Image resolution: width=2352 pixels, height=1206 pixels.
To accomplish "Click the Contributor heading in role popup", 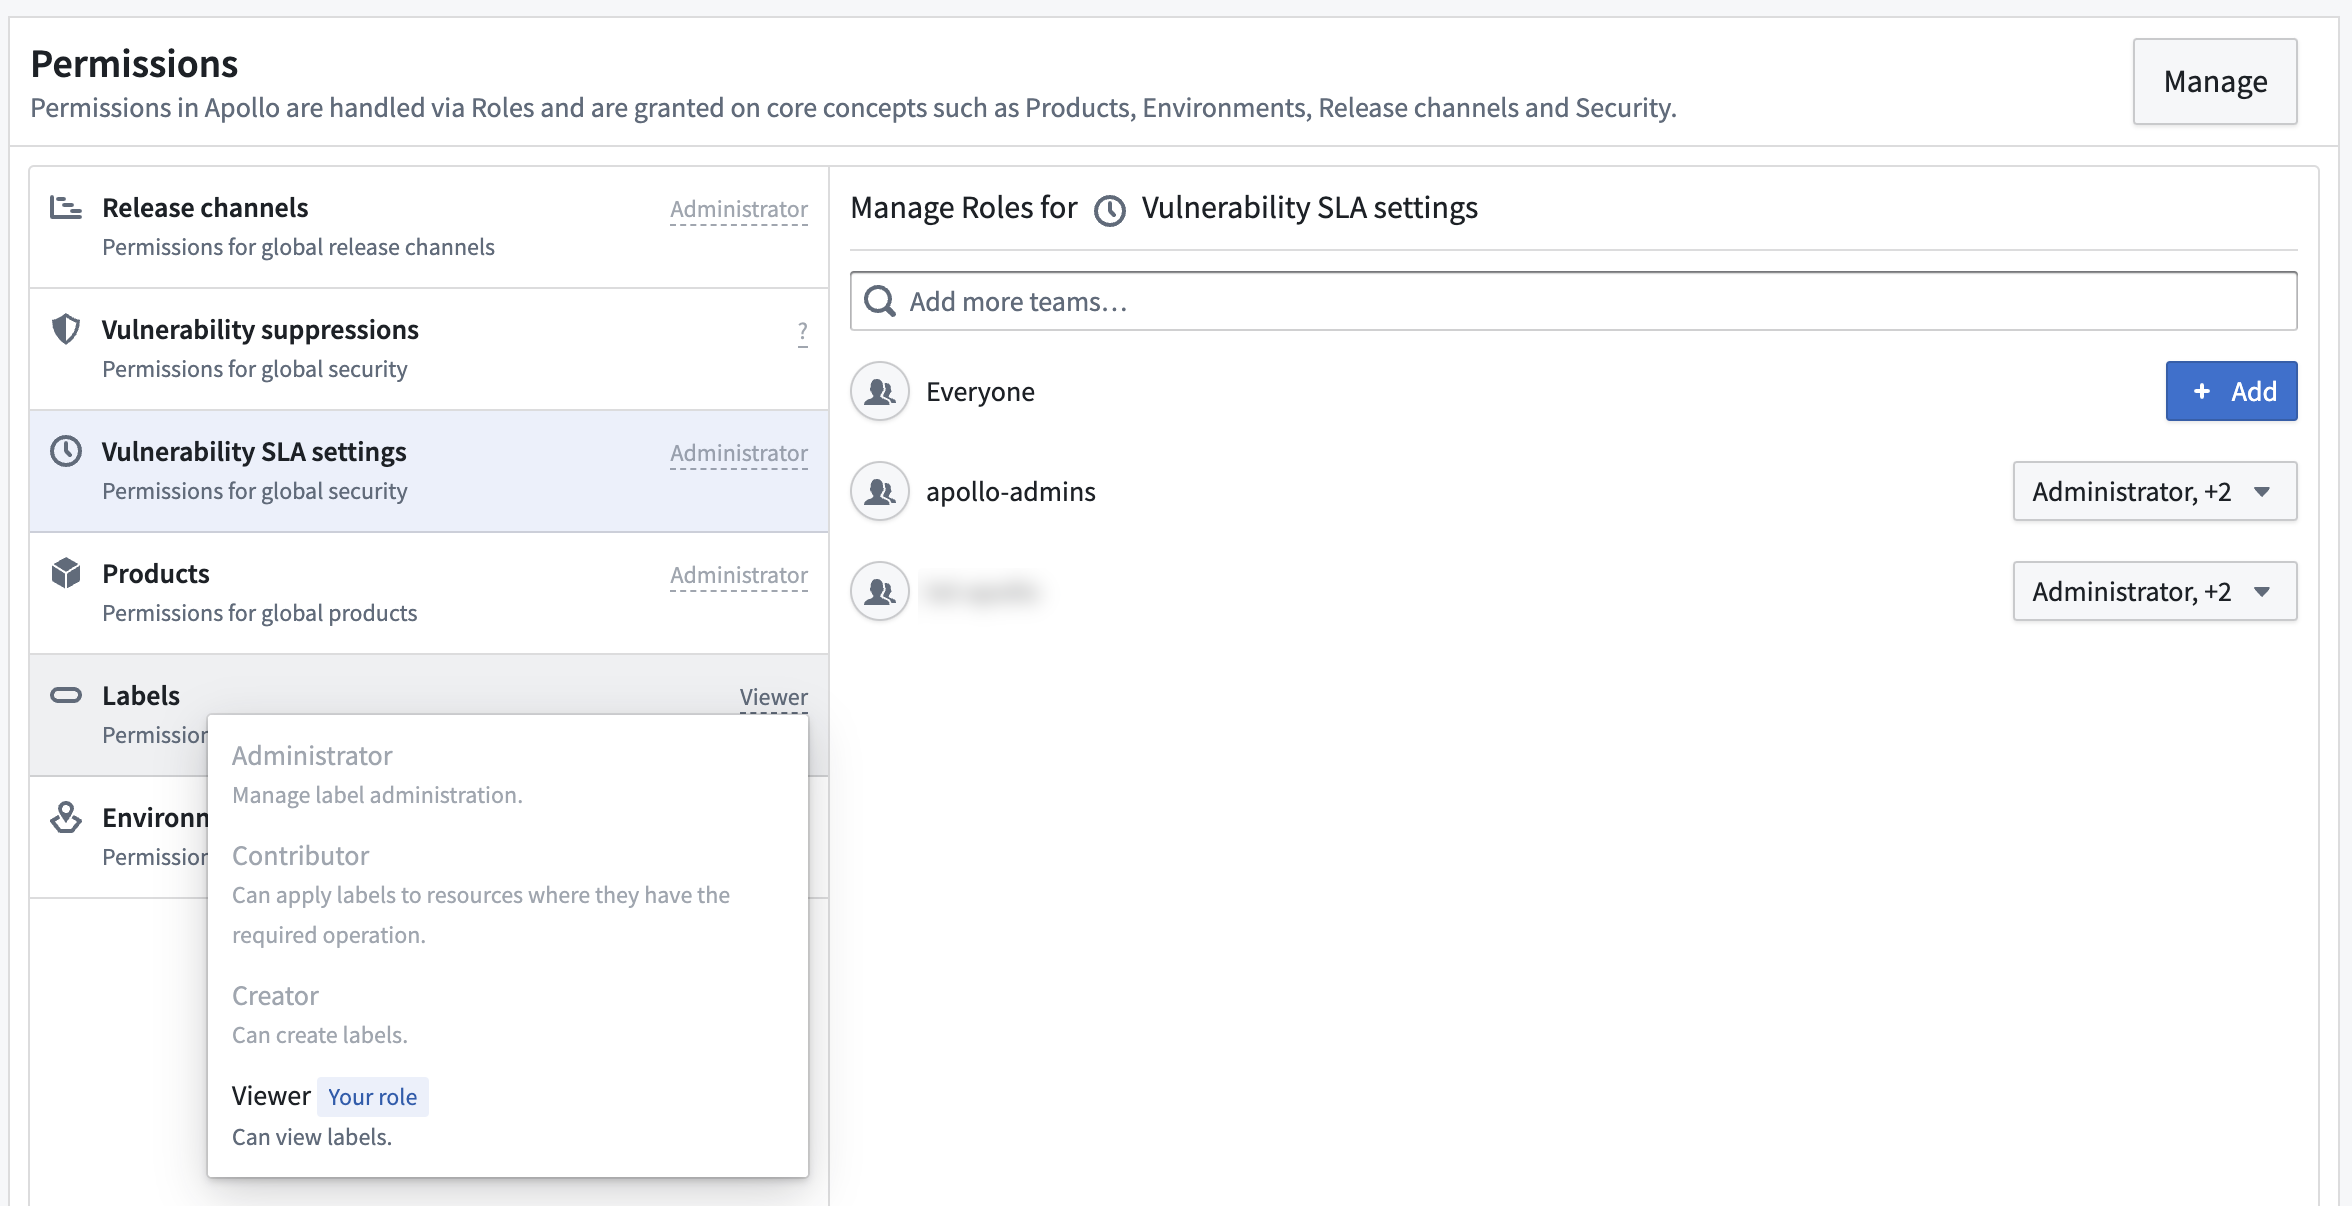I will 300,855.
